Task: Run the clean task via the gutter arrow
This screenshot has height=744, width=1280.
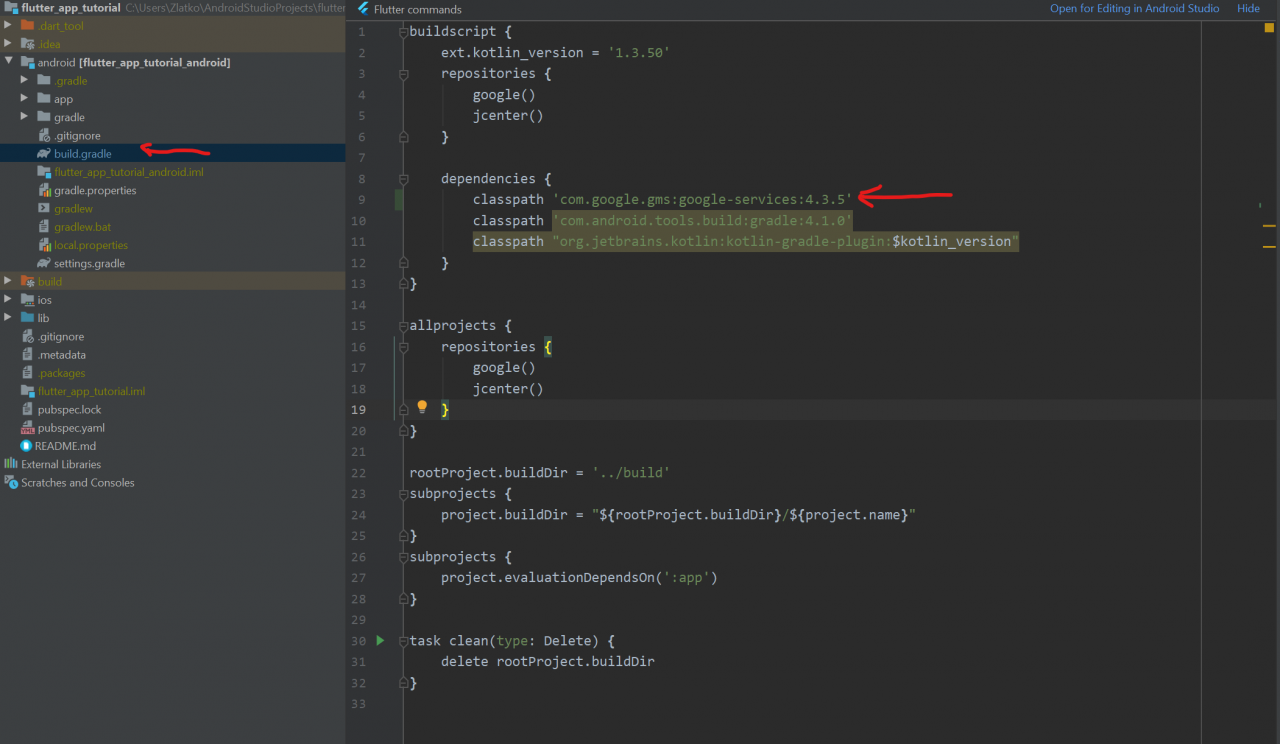Action: [380, 640]
